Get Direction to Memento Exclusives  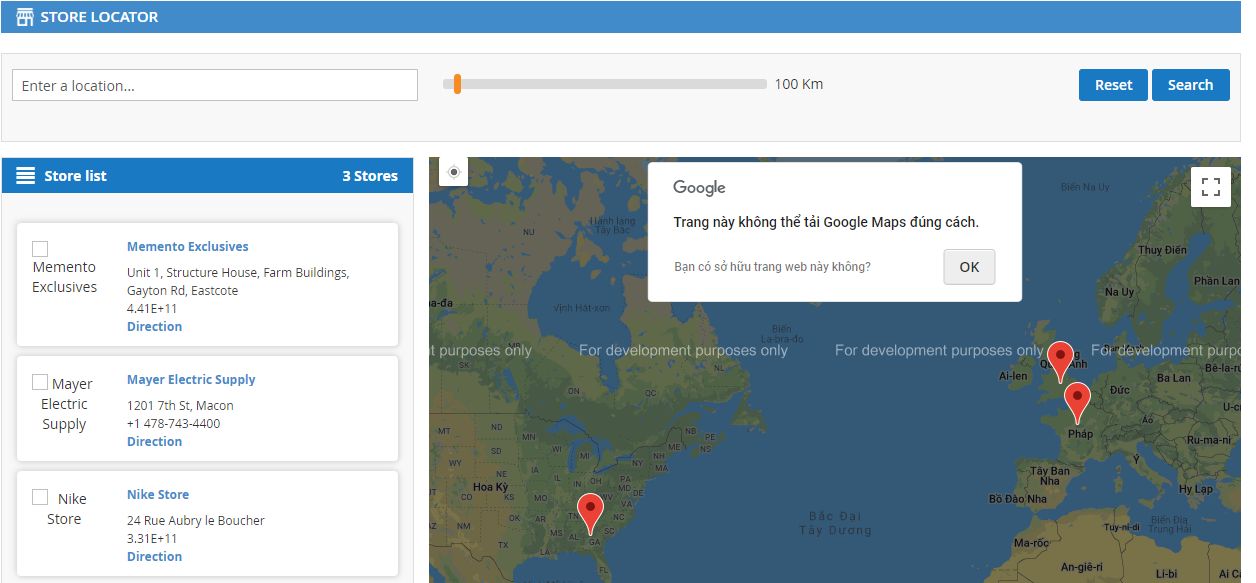(154, 327)
